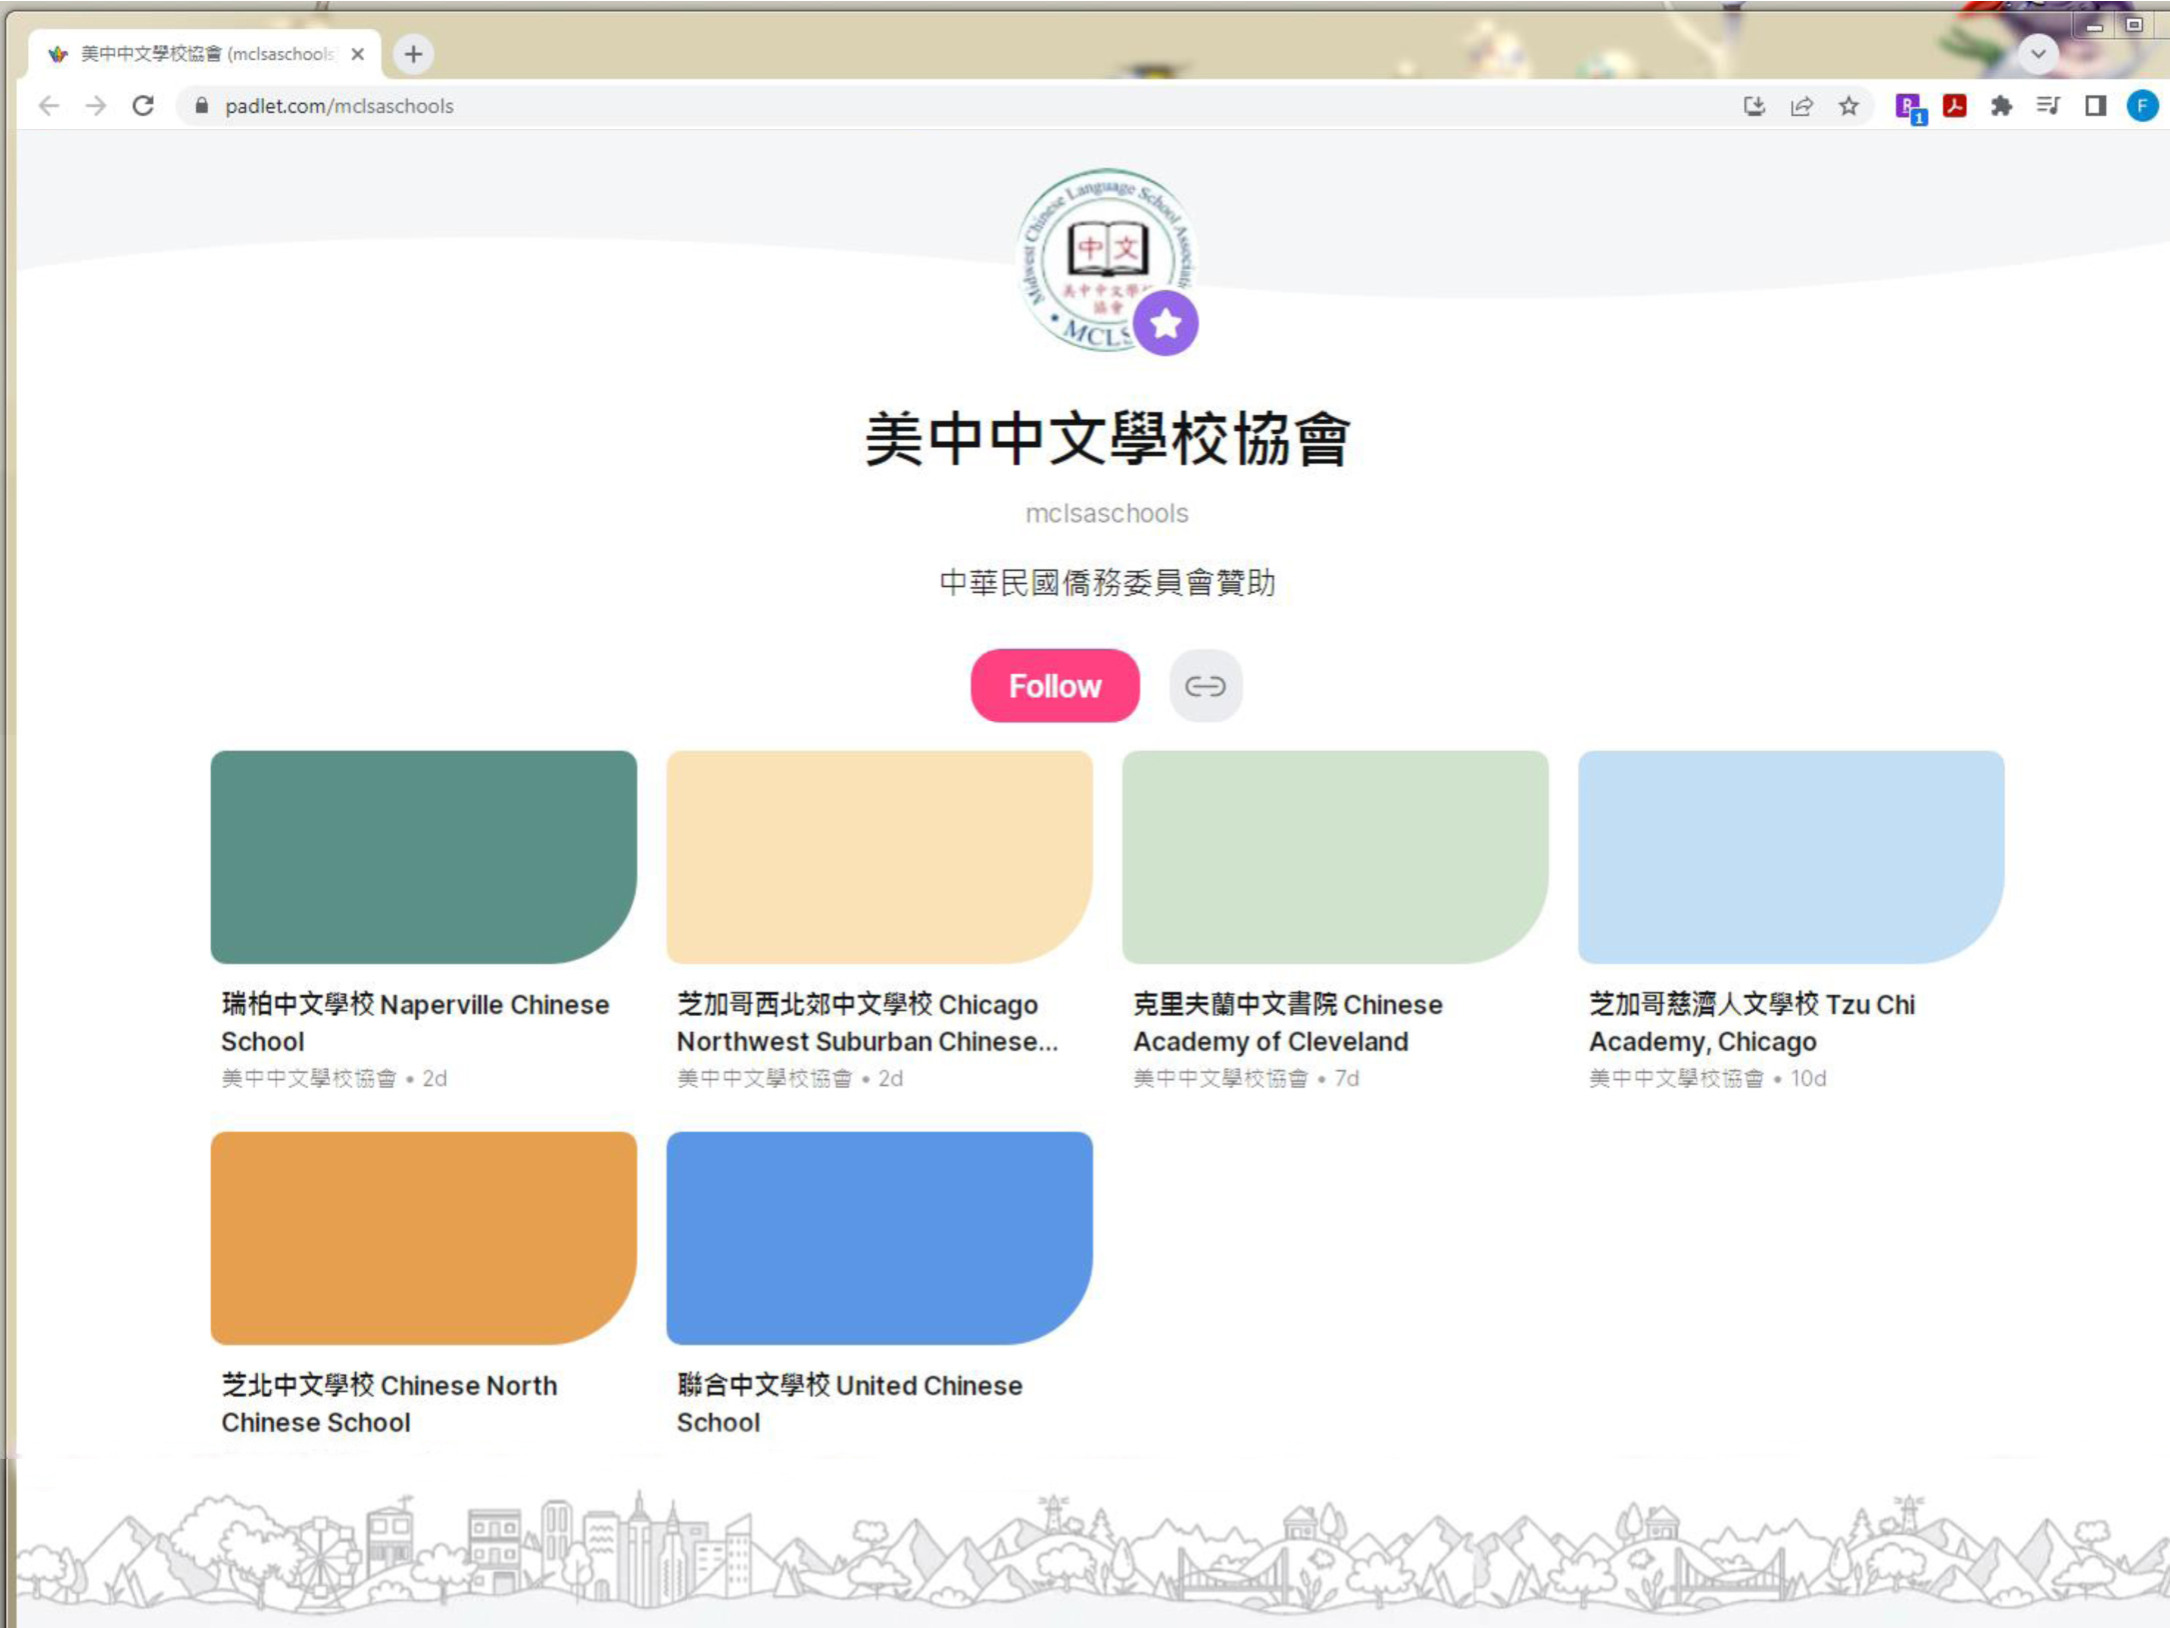Screen dimensions: 2170x1628
Task: Open the media control queue icon
Action: 2048,106
